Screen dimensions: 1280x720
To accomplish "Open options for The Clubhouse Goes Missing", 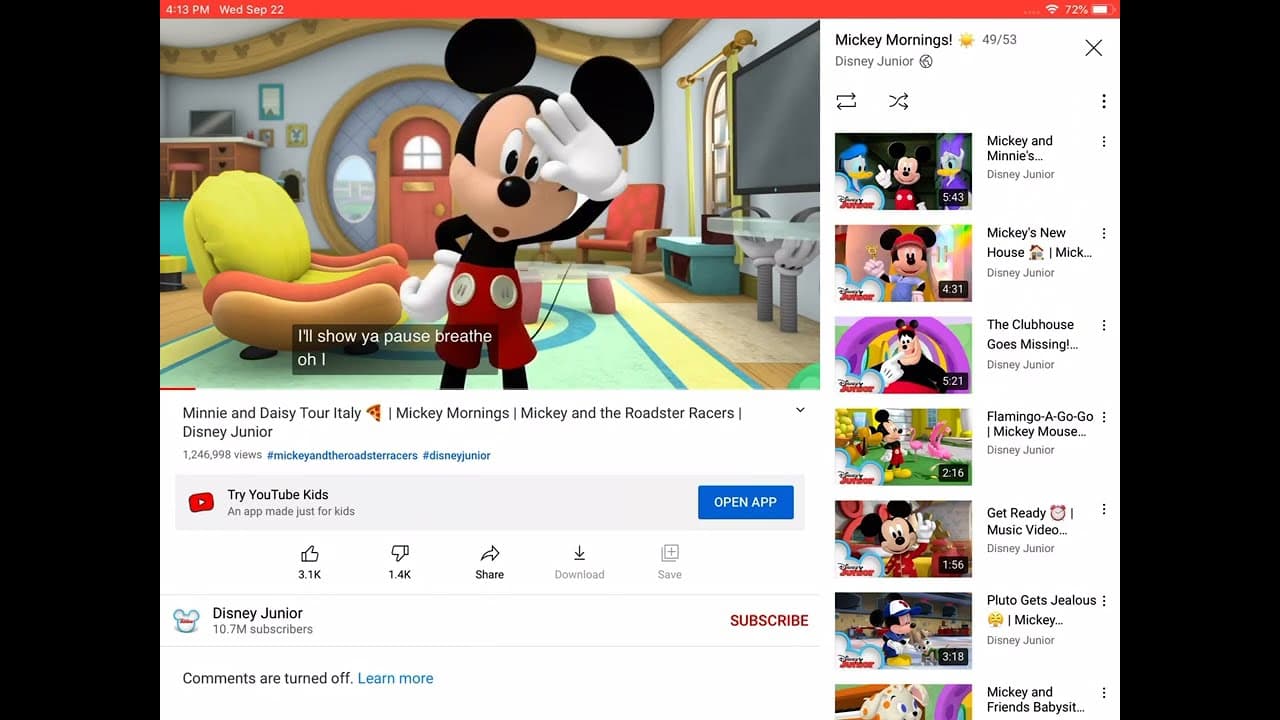I will pyautogui.click(x=1104, y=326).
